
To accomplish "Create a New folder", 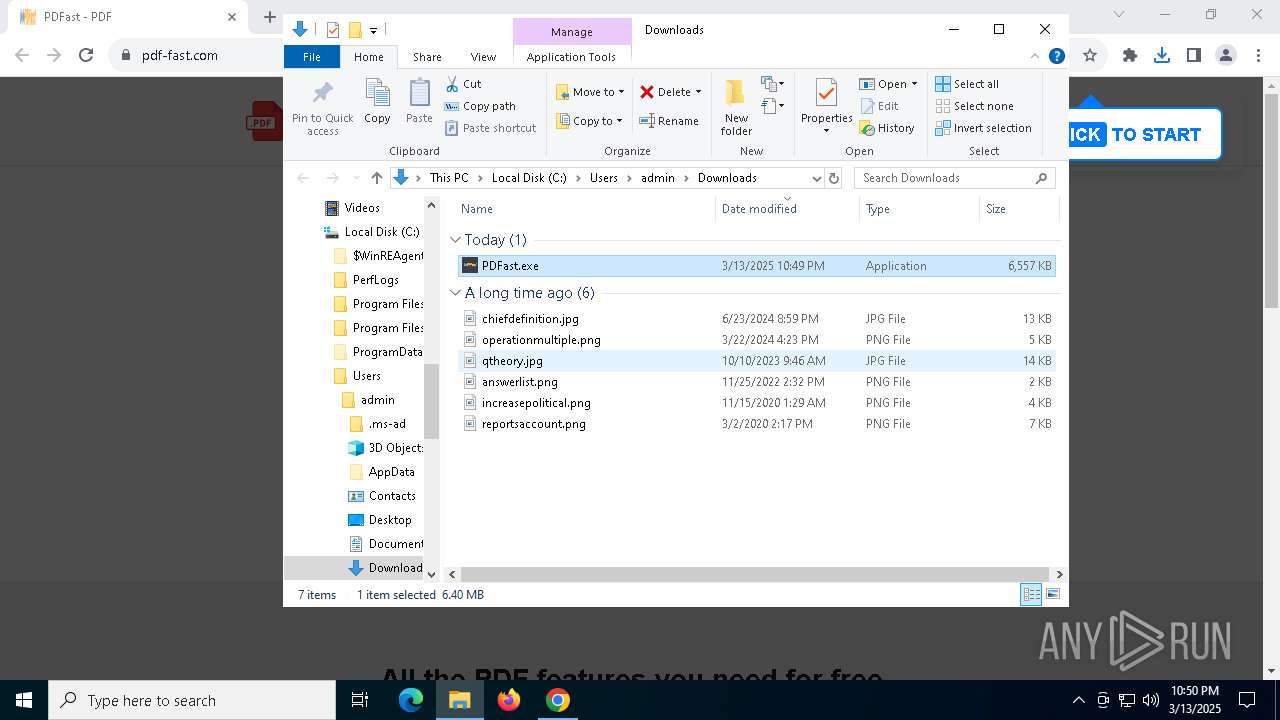I will (x=736, y=108).
